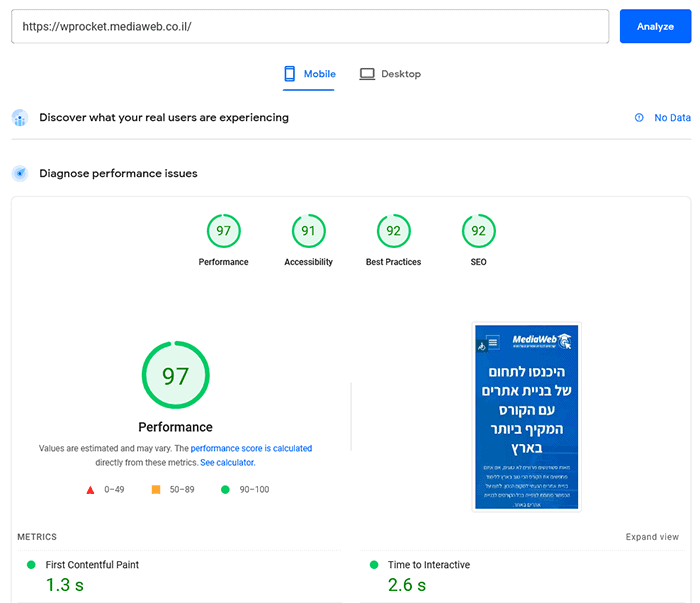The width and height of the screenshot is (700, 603).
Task: Click the Performance label under gauge
Action: (223, 262)
